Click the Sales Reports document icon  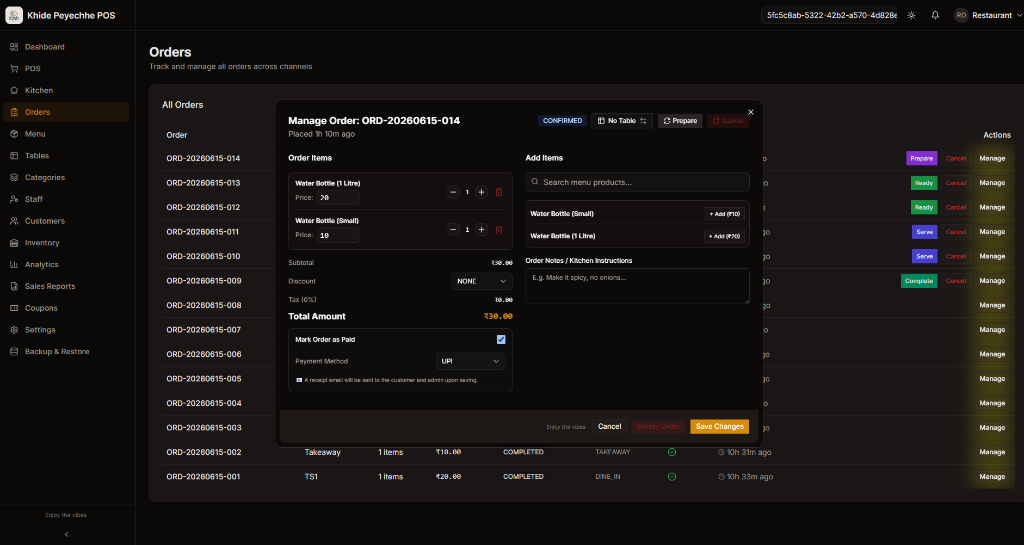[x=14, y=287]
